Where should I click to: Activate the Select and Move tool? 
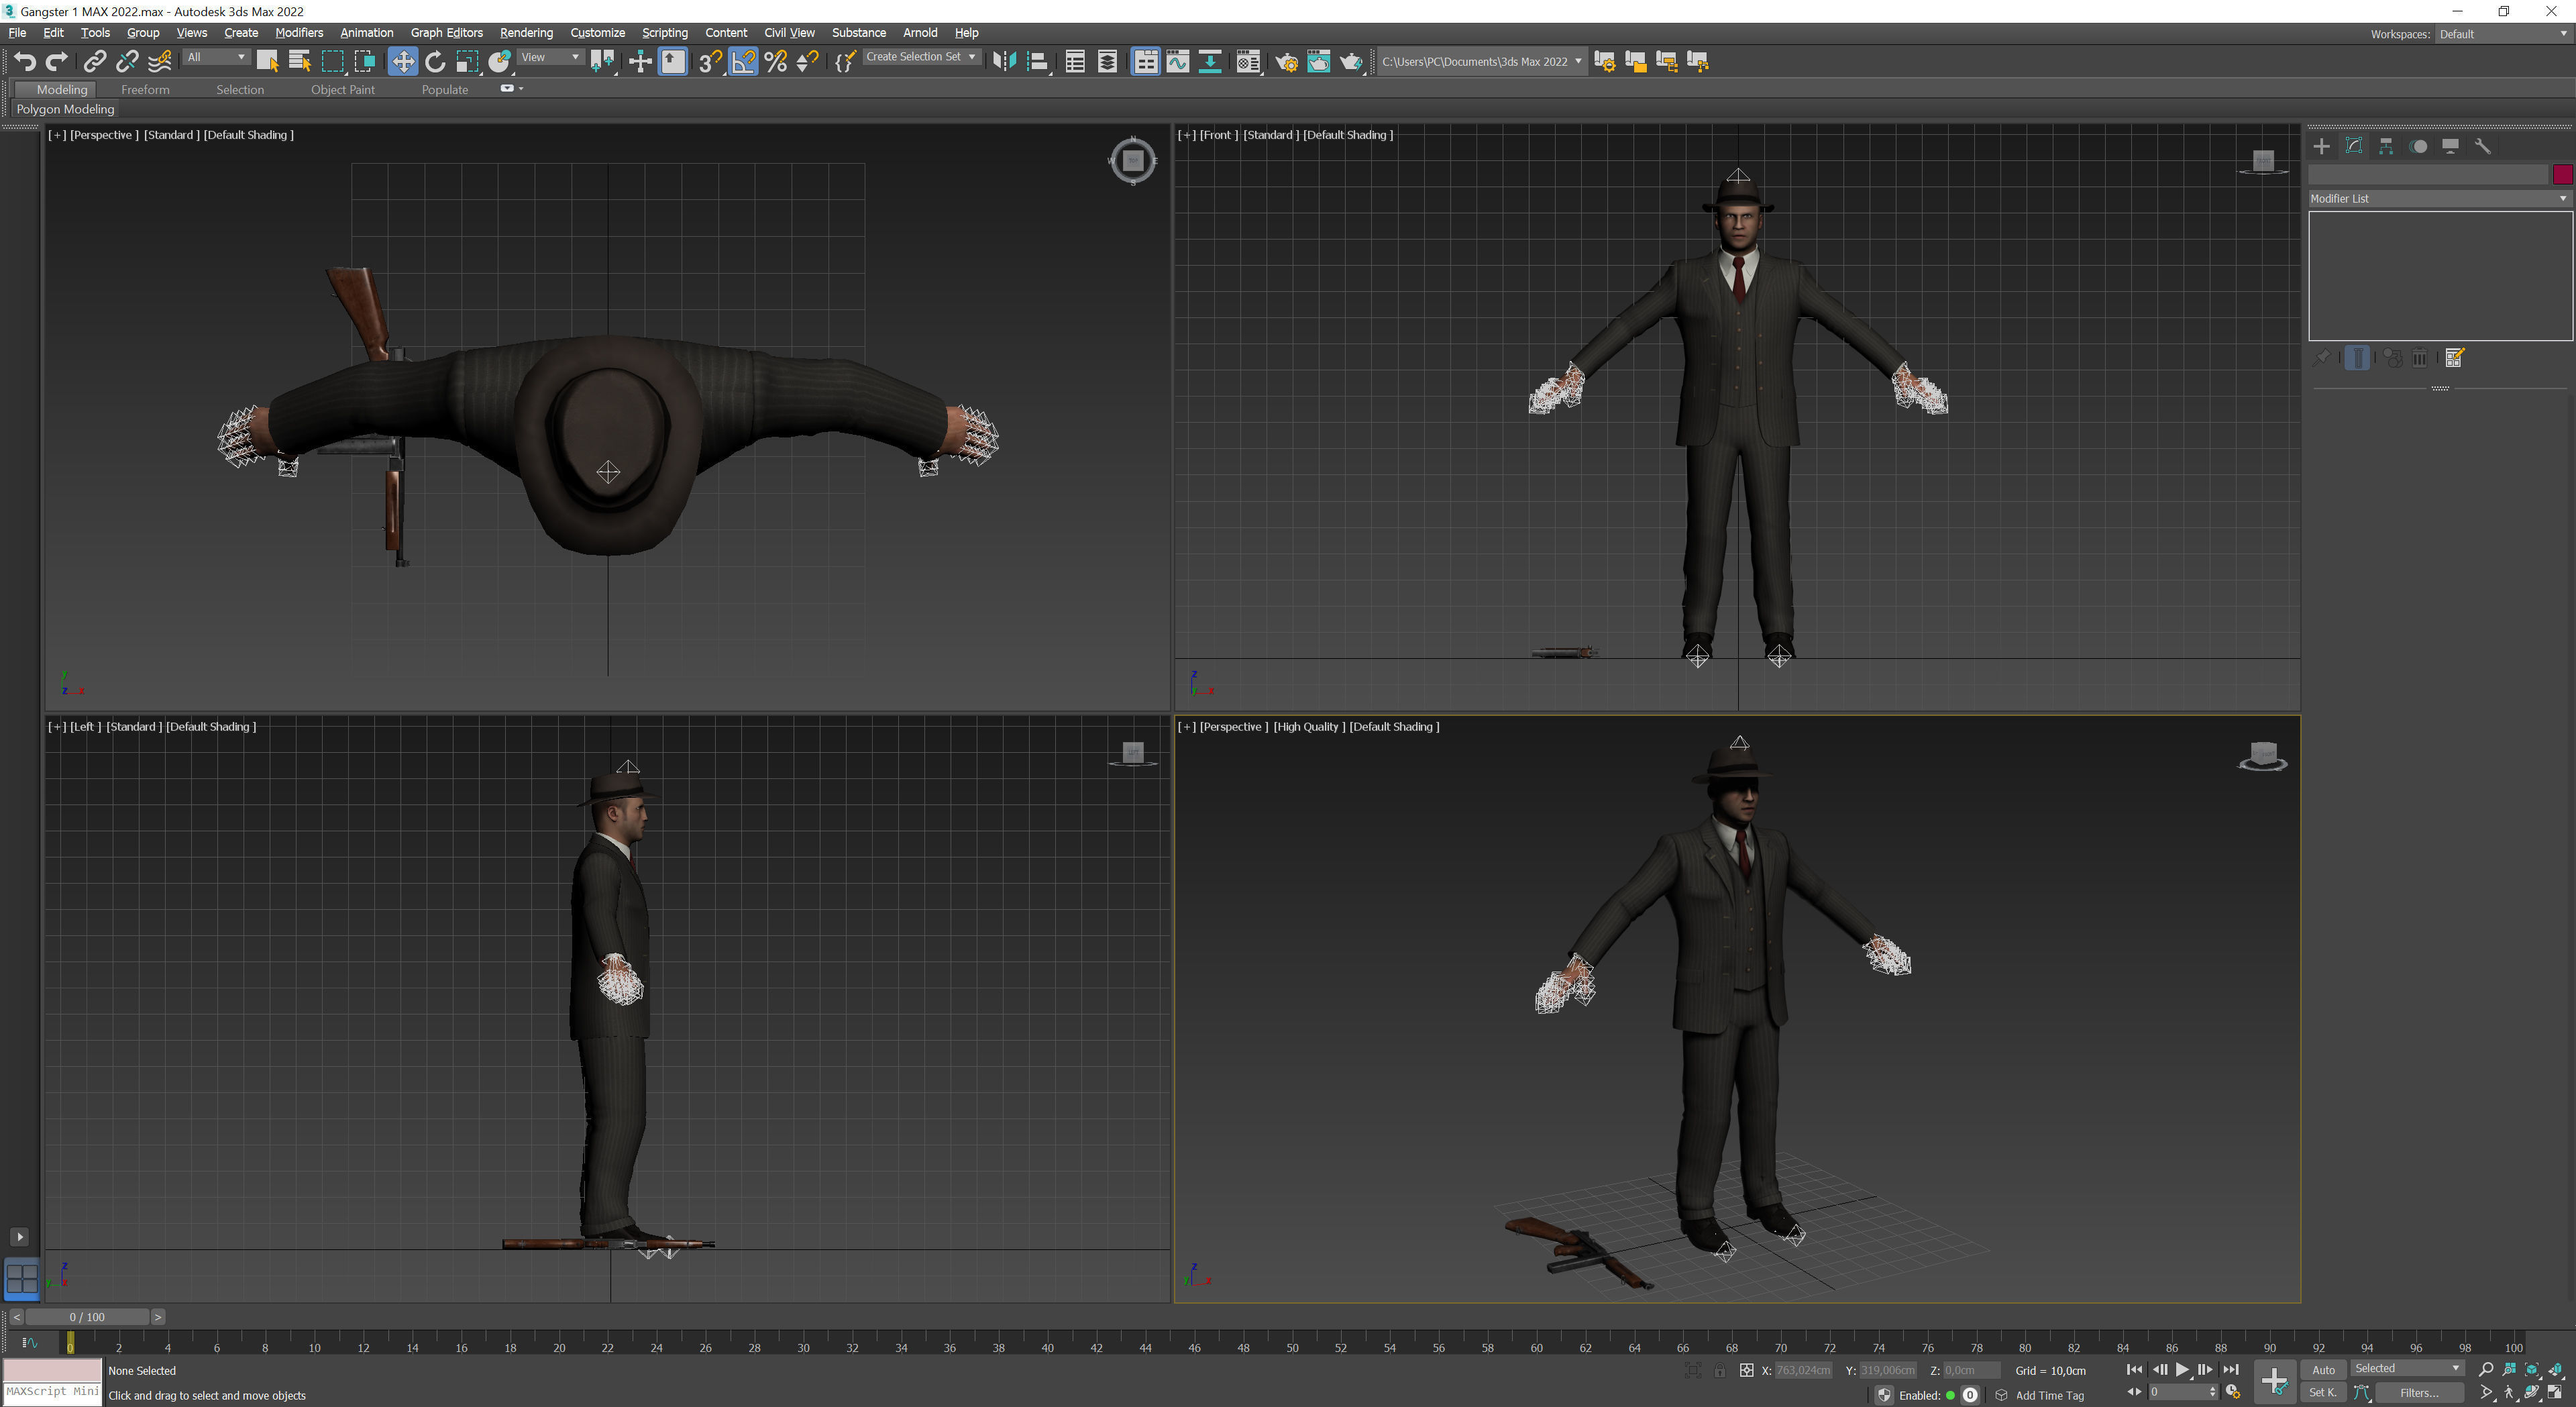pos(402,62)
